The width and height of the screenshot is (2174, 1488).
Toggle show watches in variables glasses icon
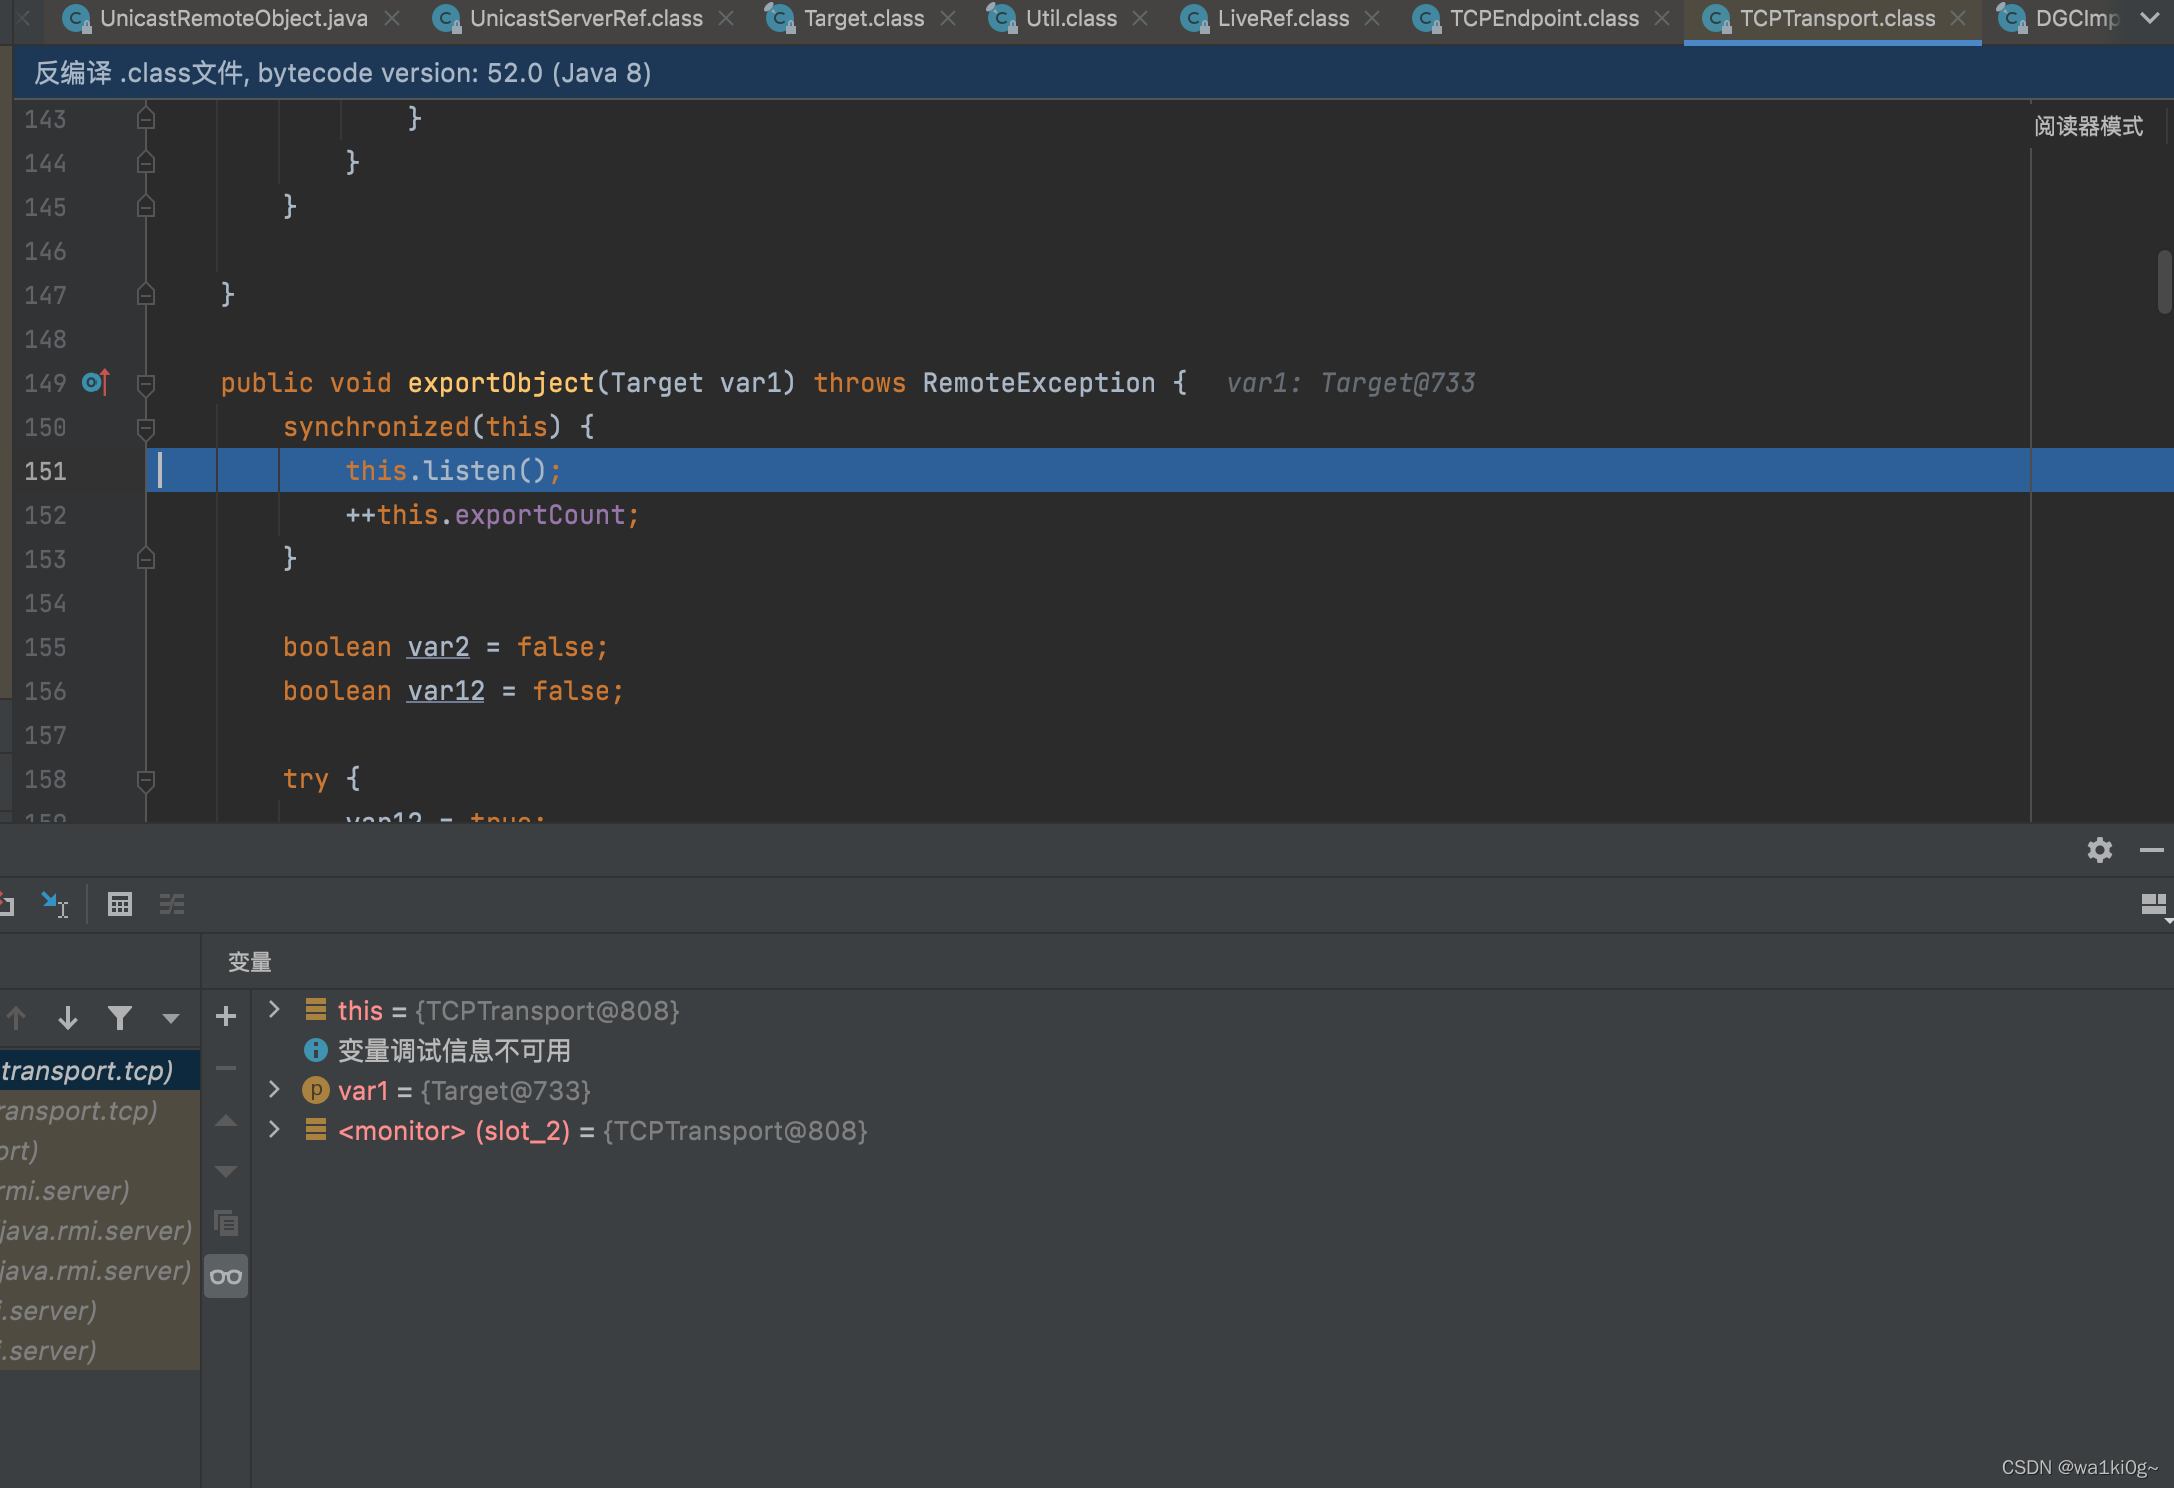pyautogui.click(x=226, y=1276)
